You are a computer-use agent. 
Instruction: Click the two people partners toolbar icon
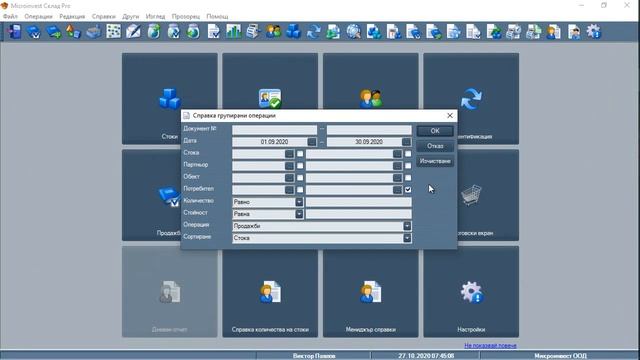pos(273,31)
